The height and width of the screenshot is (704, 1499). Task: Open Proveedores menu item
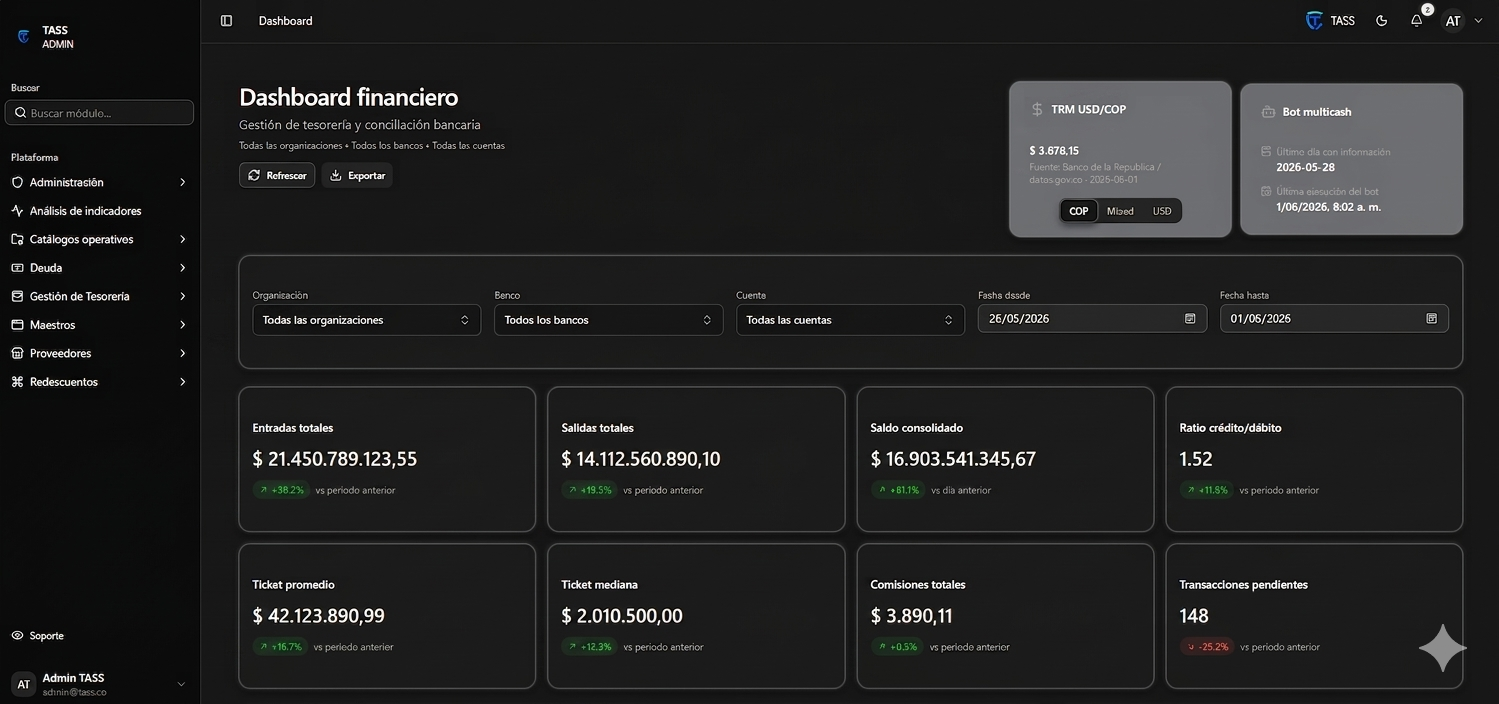pyautogui.click(x=99, y=354)
